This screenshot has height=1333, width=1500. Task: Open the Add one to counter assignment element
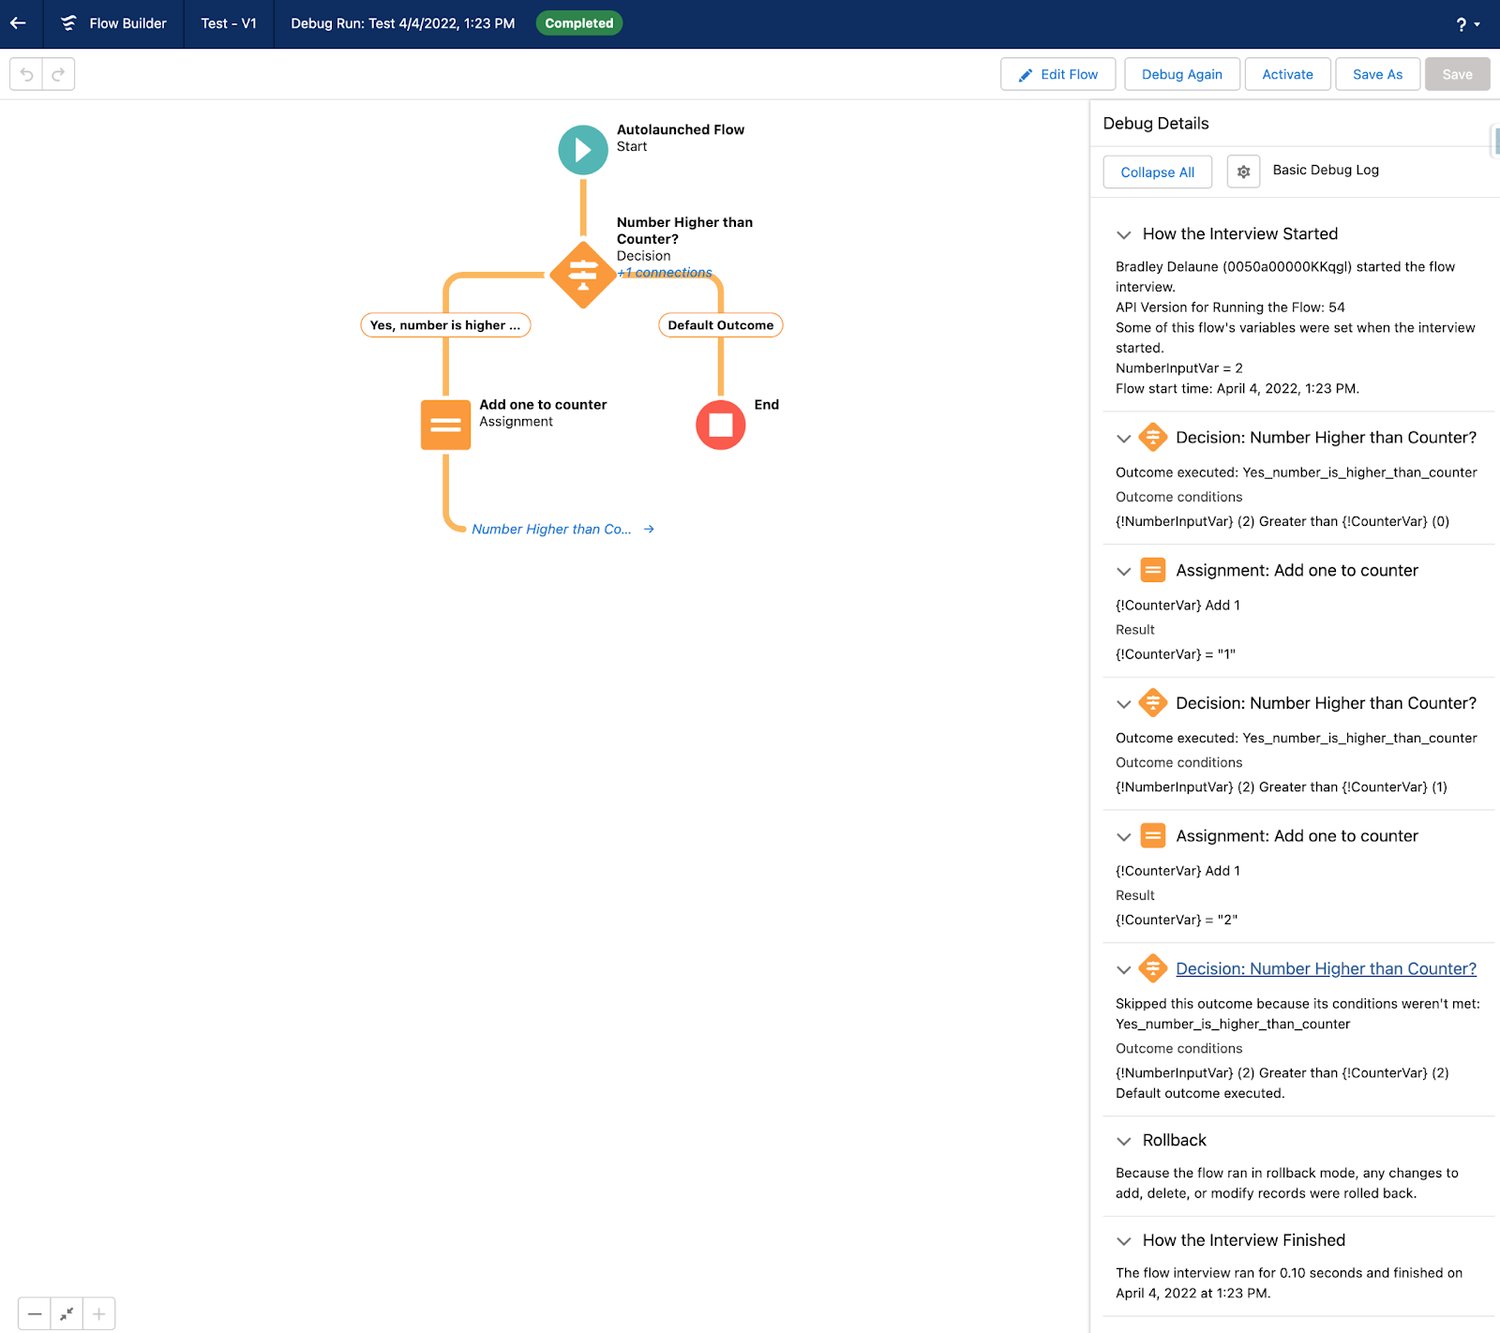click(x=445, y=424)
